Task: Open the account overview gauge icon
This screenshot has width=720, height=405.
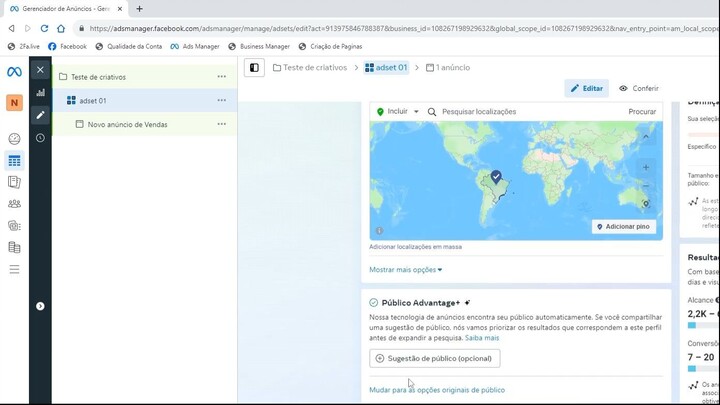Action: [x=14, y=139]
